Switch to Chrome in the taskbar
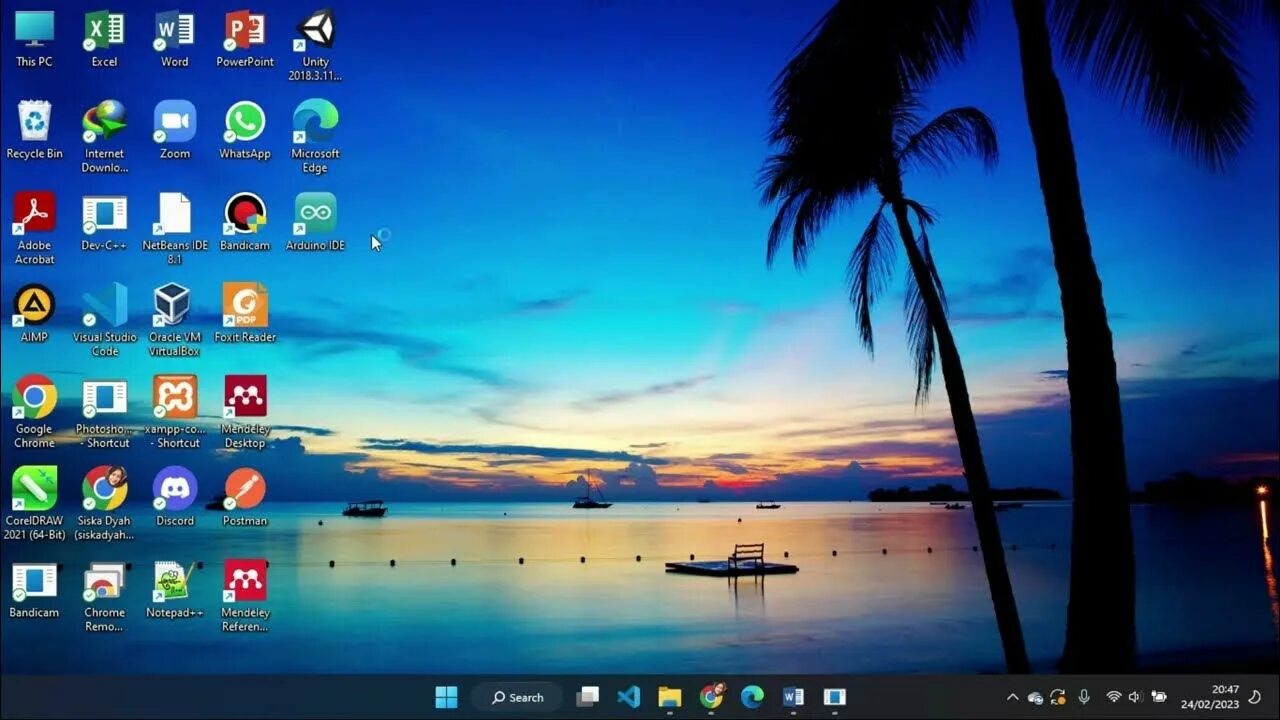 point(711,696)
